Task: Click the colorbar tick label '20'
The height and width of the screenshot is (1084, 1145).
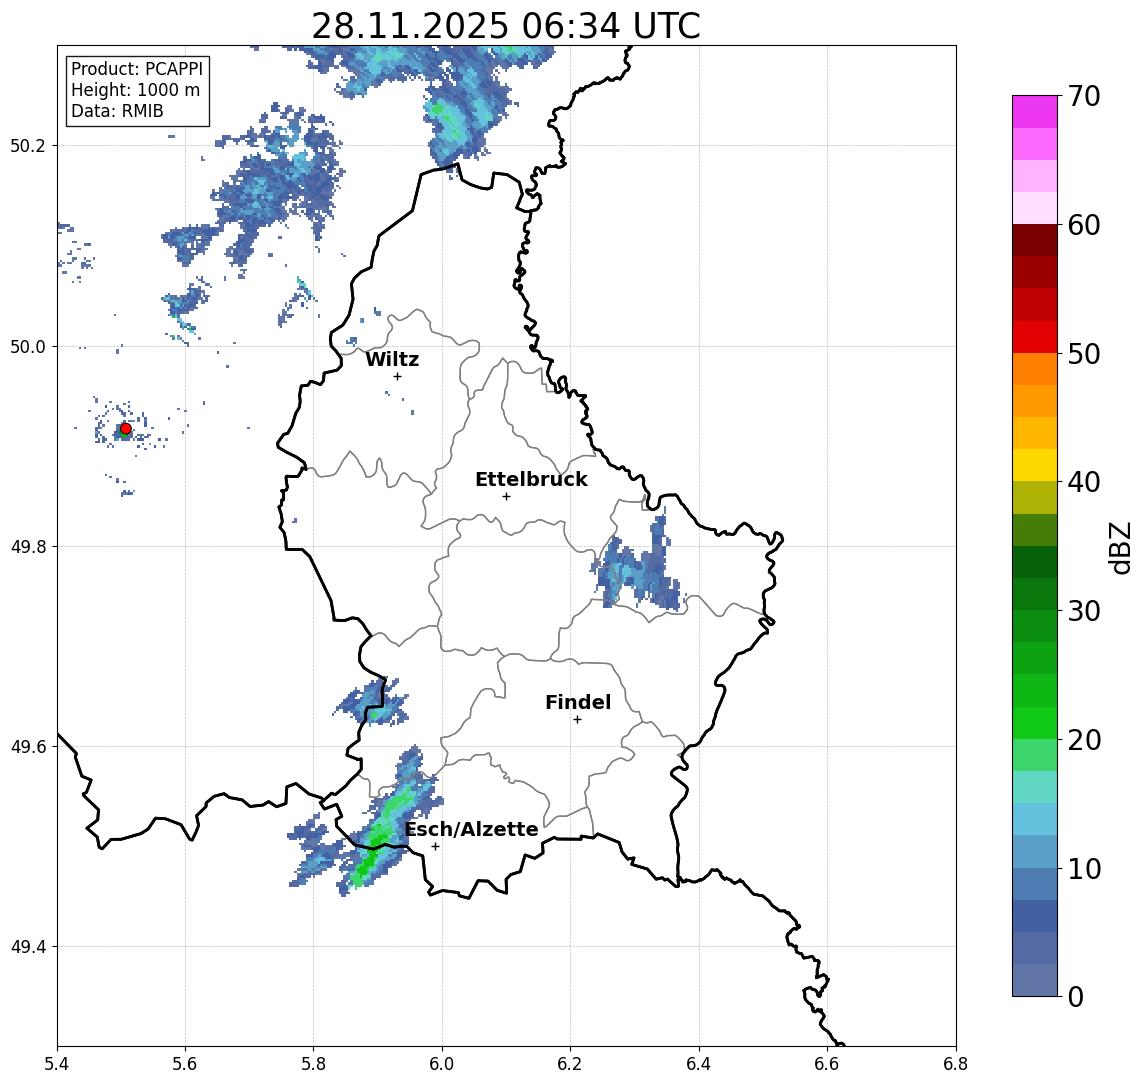Action: click(1084, 739)
